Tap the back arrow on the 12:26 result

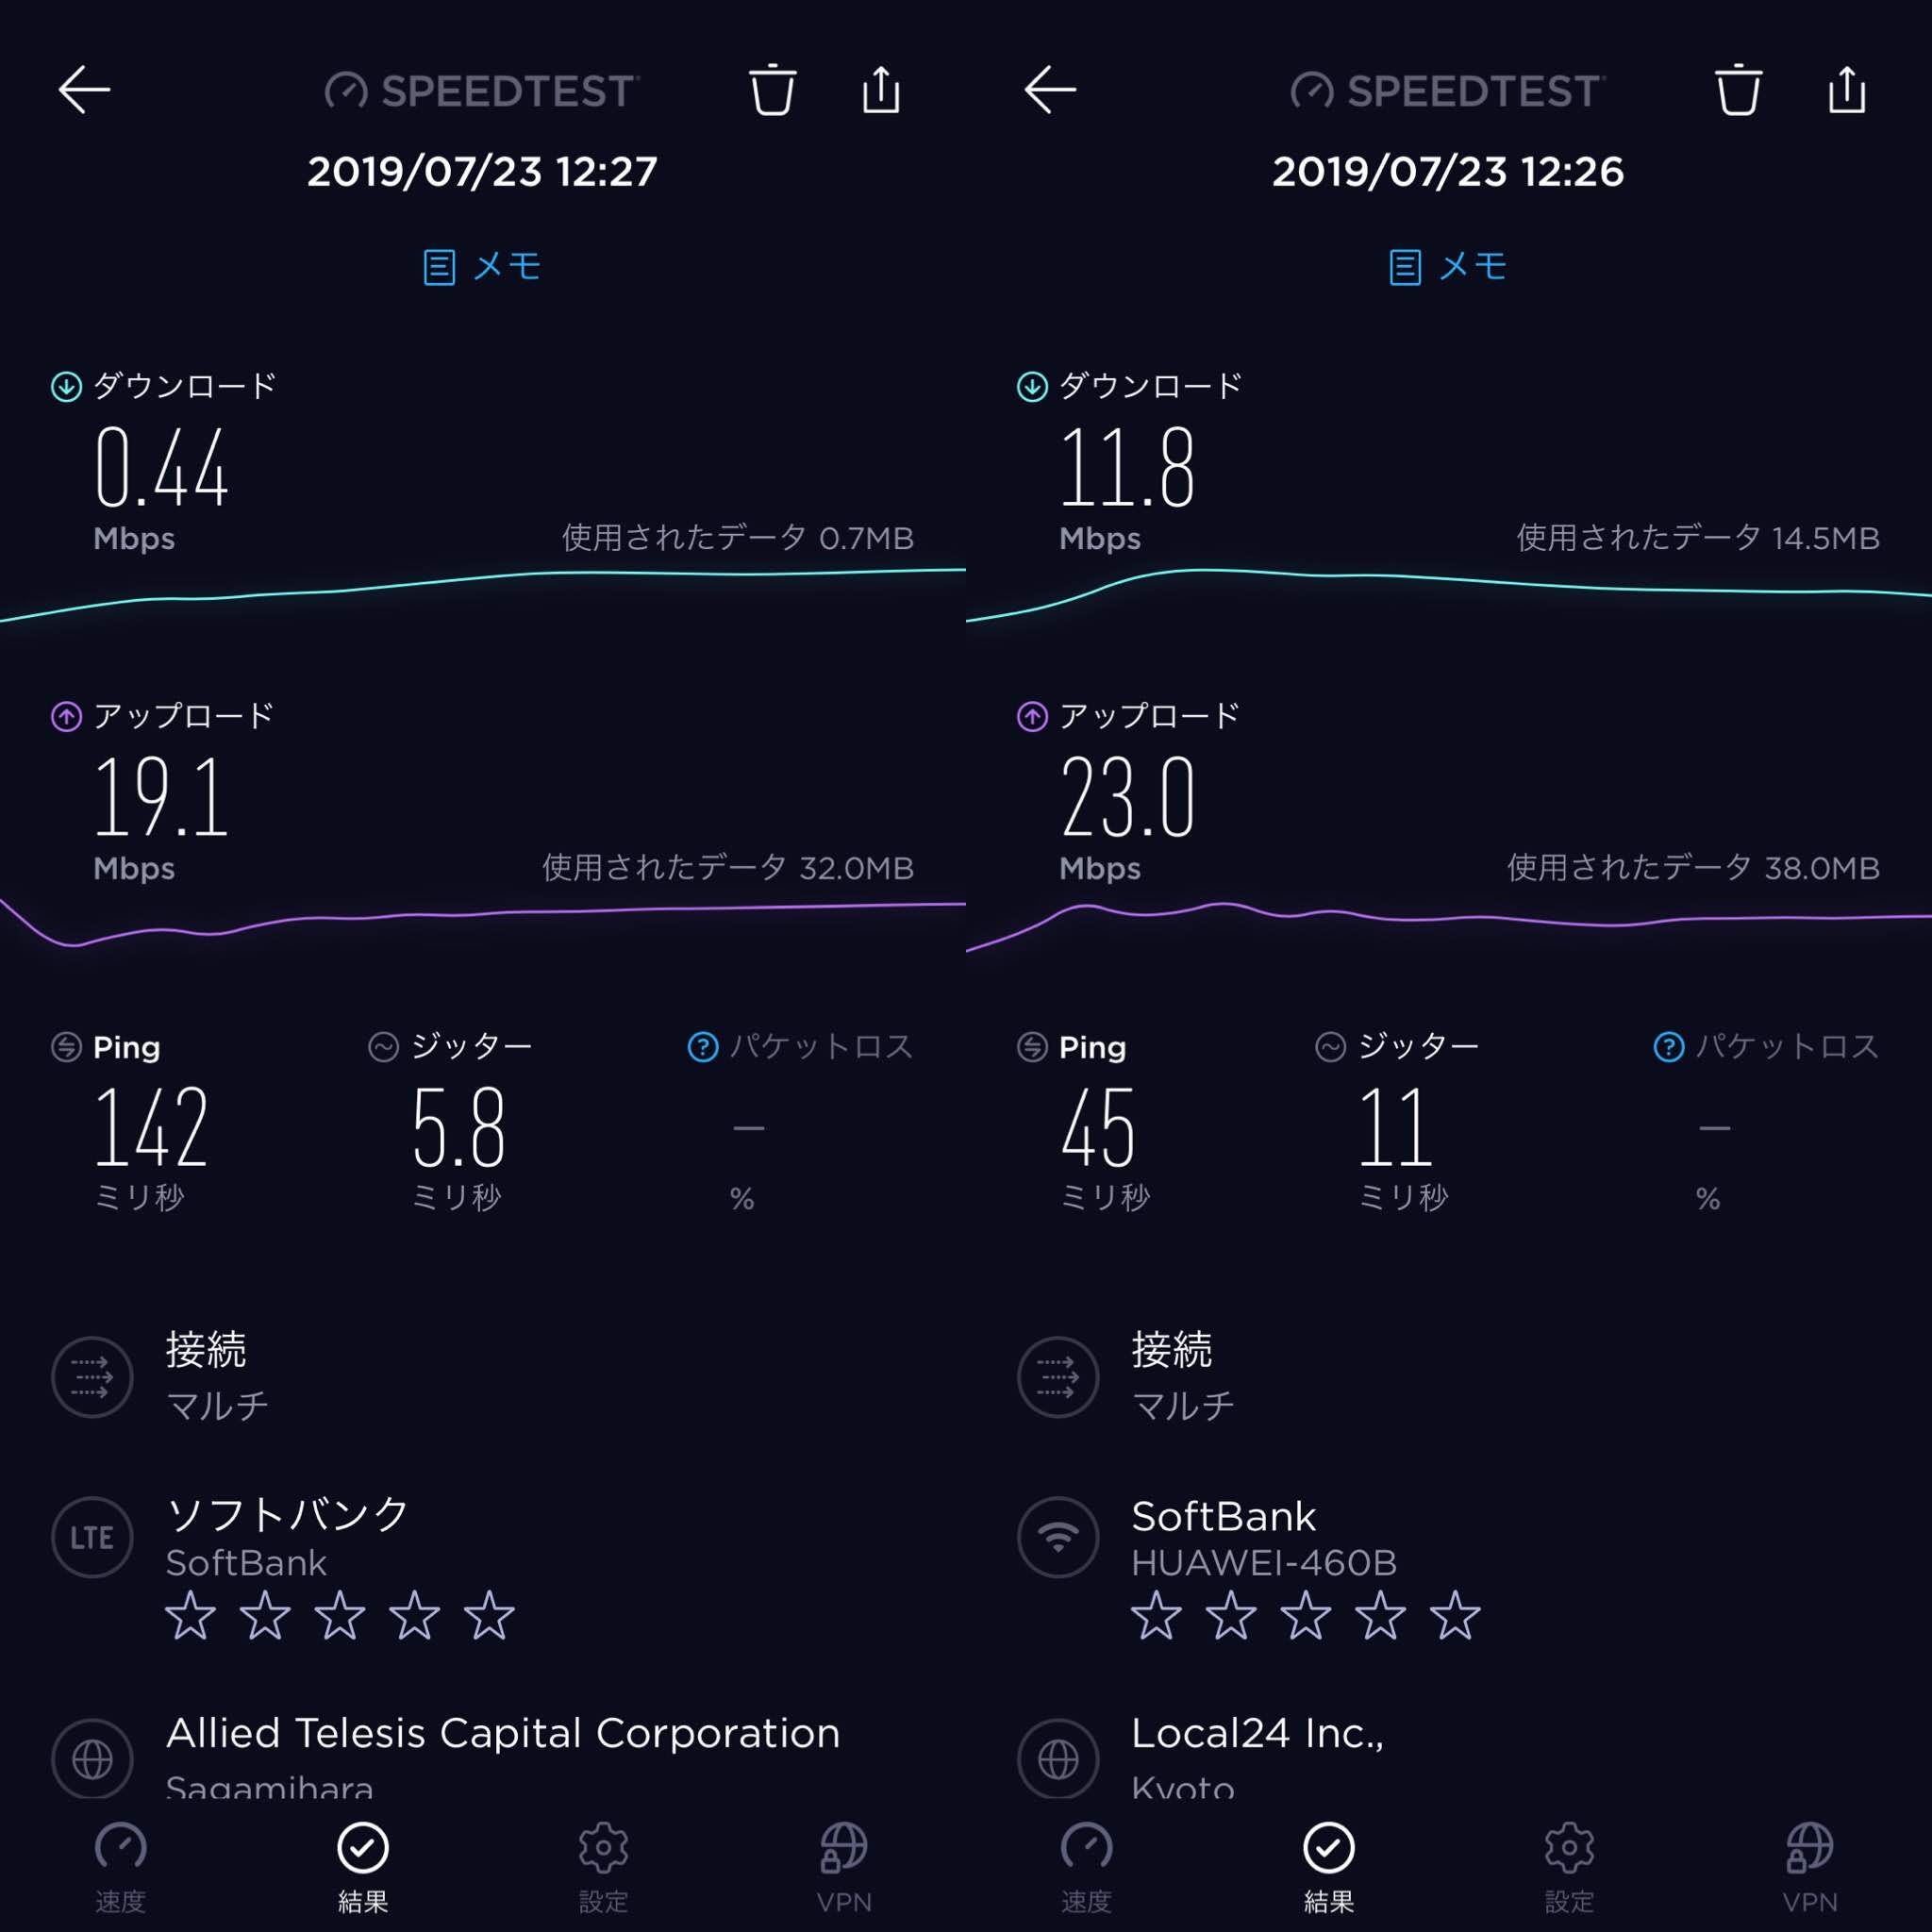click(1050, 90)
